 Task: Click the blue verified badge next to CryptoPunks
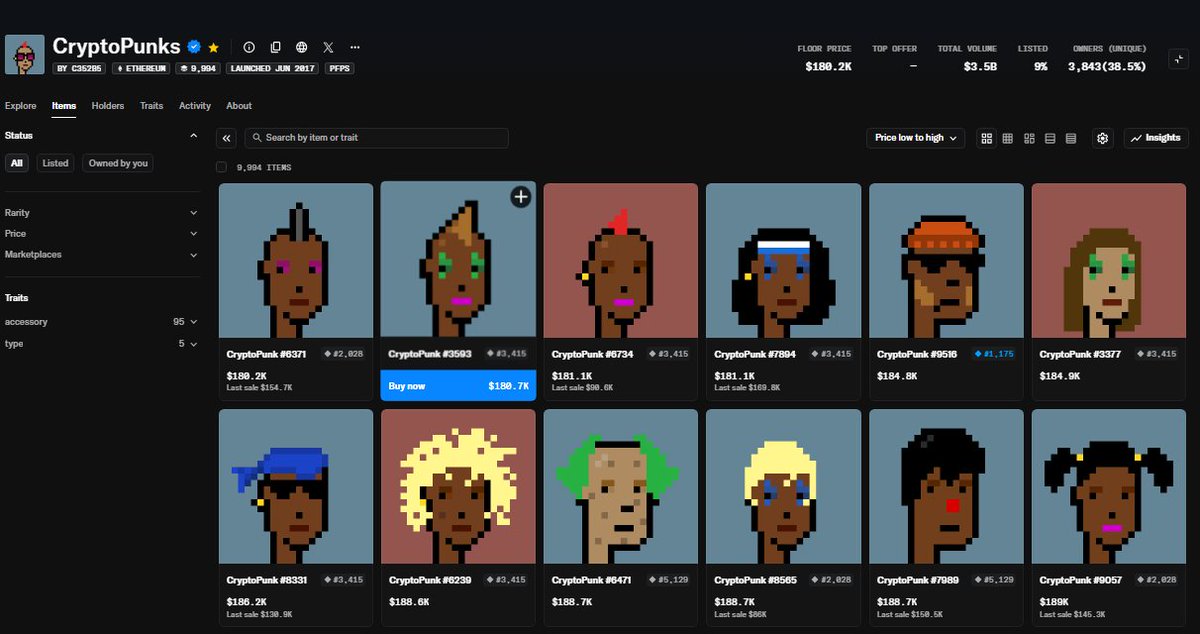pos(195,47)
